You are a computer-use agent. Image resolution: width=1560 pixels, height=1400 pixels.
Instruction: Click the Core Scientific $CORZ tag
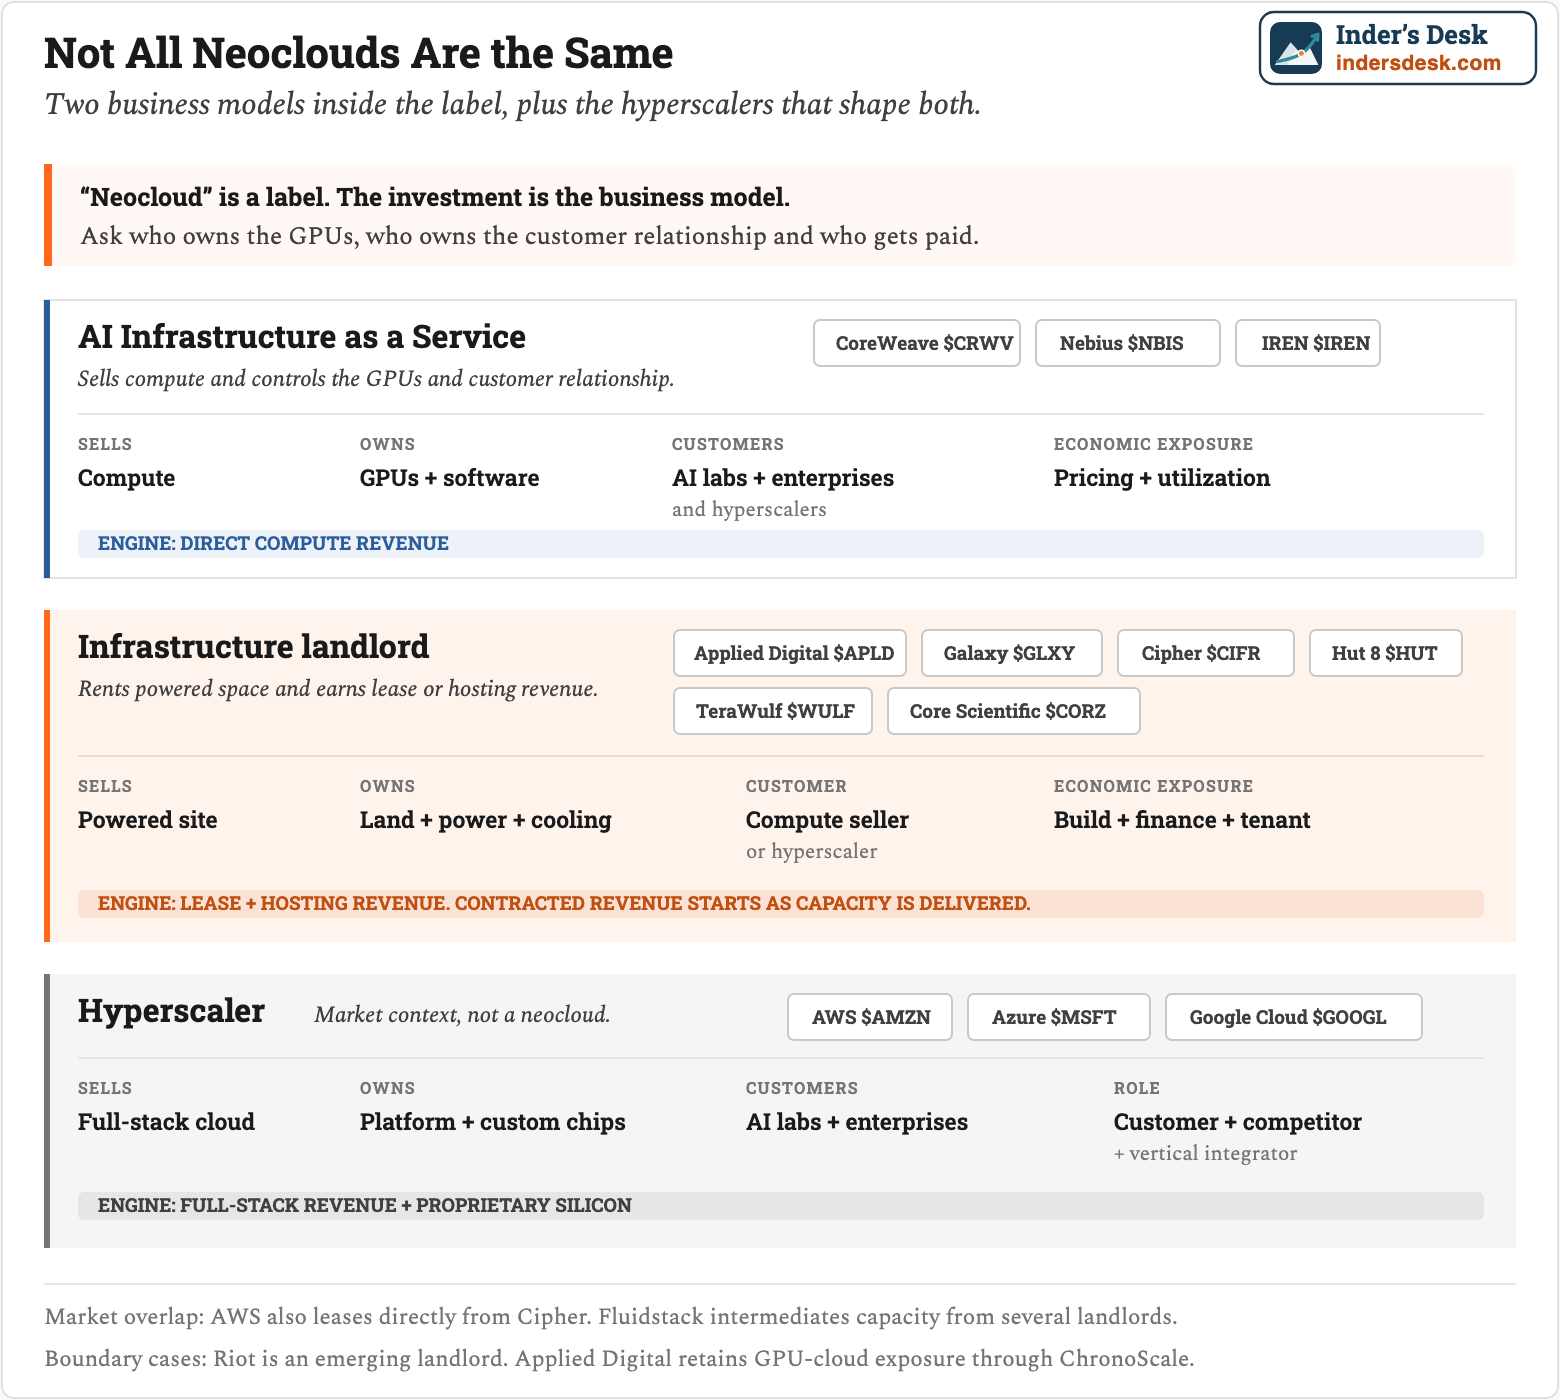(x=1014, y=711)
